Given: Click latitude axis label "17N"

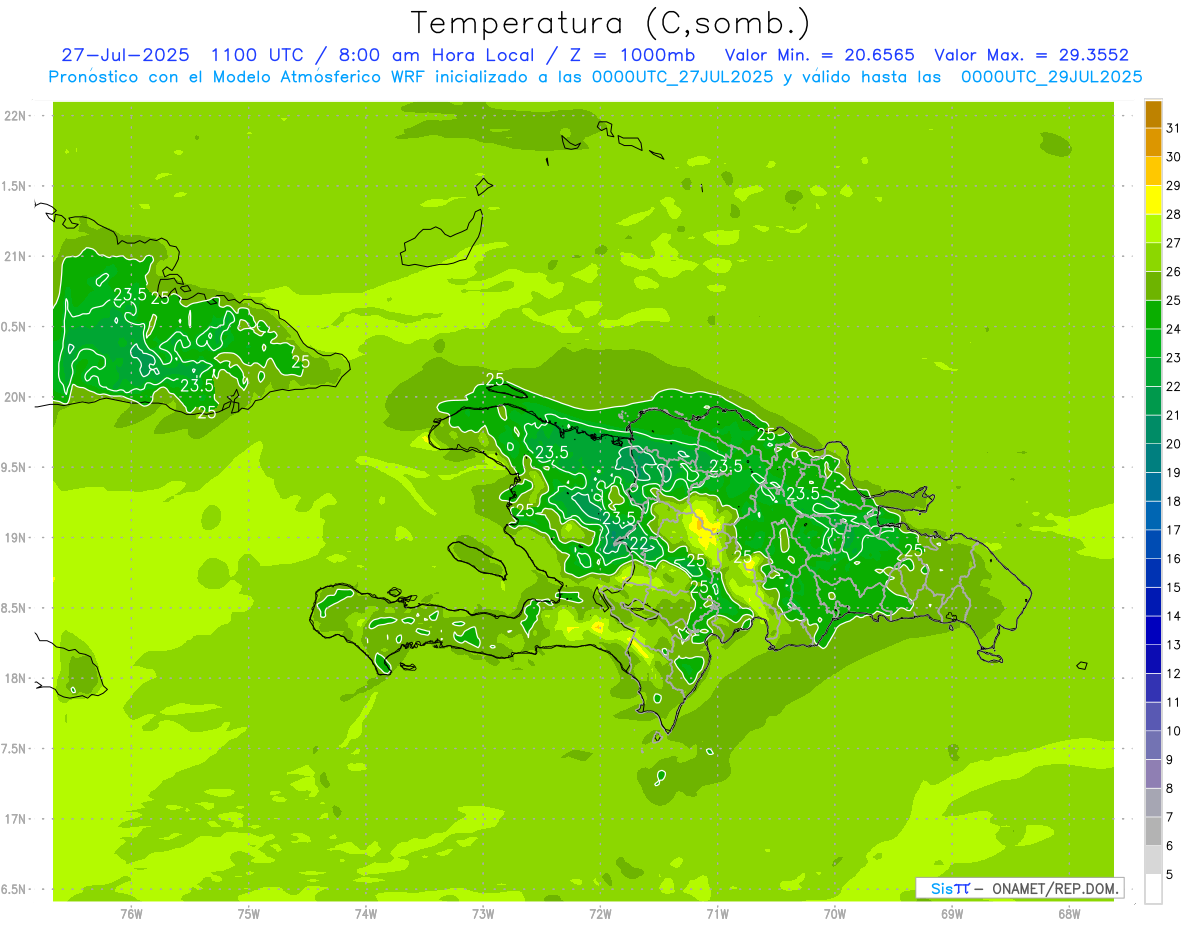Looking at the screenshot, I should pos(14,819).
